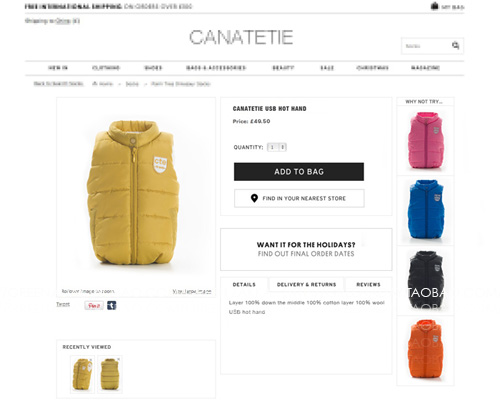Find in your nearest store
Image resolution: width=500 pixels, height=413 pixels.
point(299,198)
